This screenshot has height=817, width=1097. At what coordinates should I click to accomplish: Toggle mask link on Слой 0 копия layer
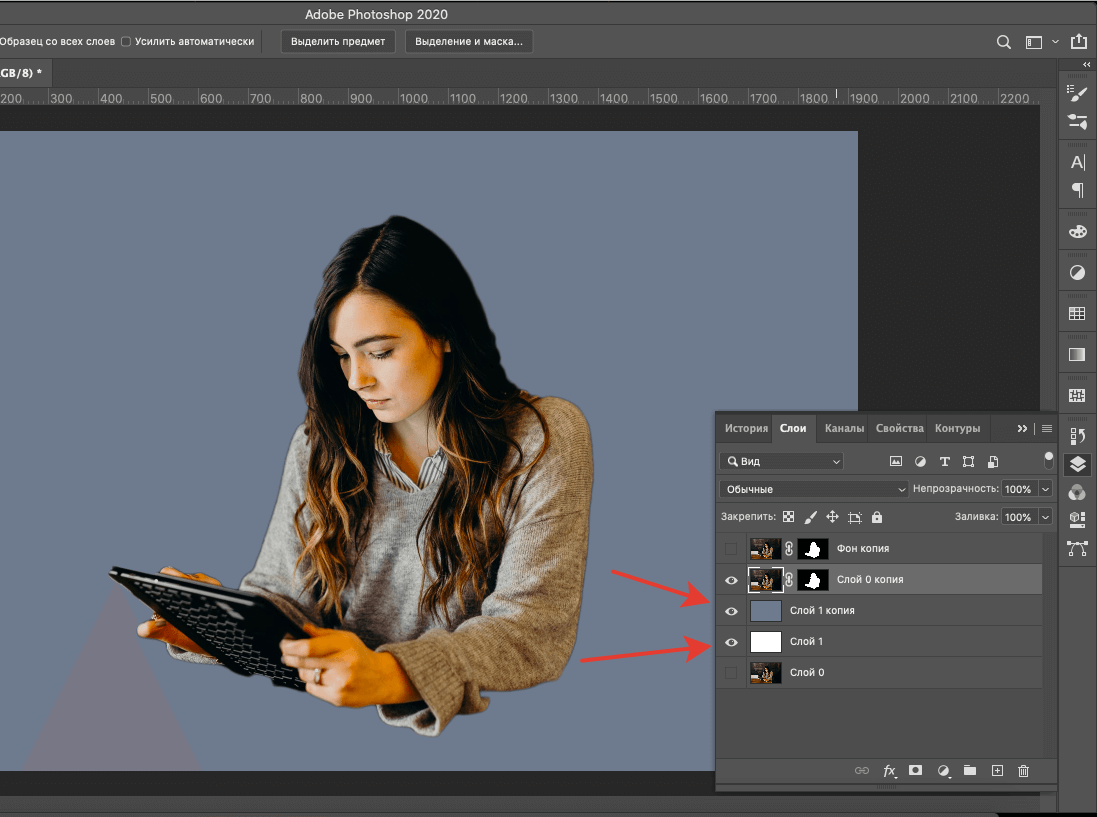788,579
